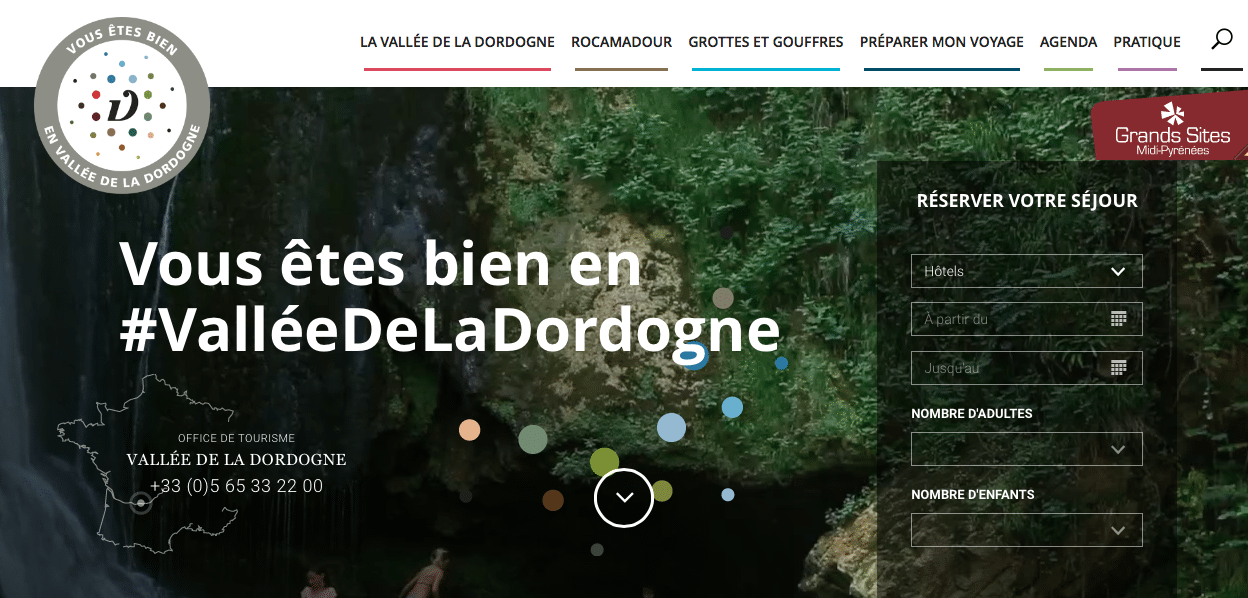Call the tourism office phone number link

pos(236,486)
